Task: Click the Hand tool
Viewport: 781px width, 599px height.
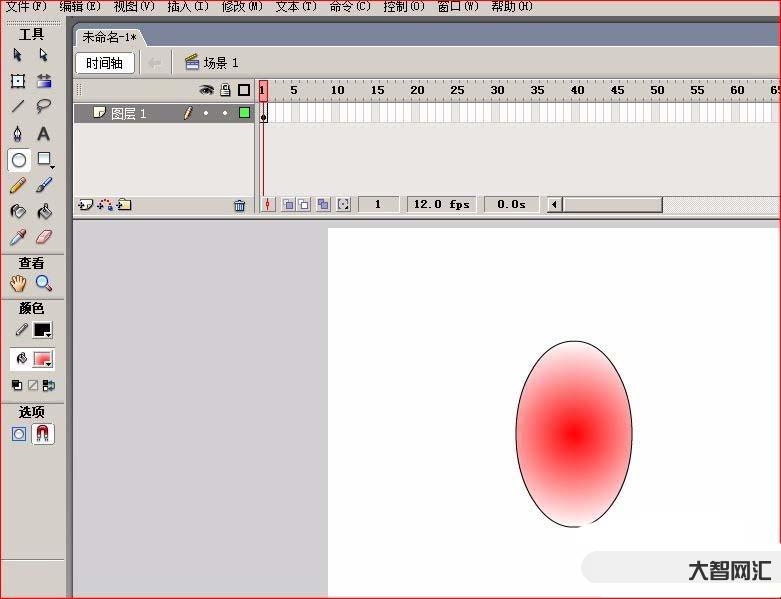Action: pos(18,283)
